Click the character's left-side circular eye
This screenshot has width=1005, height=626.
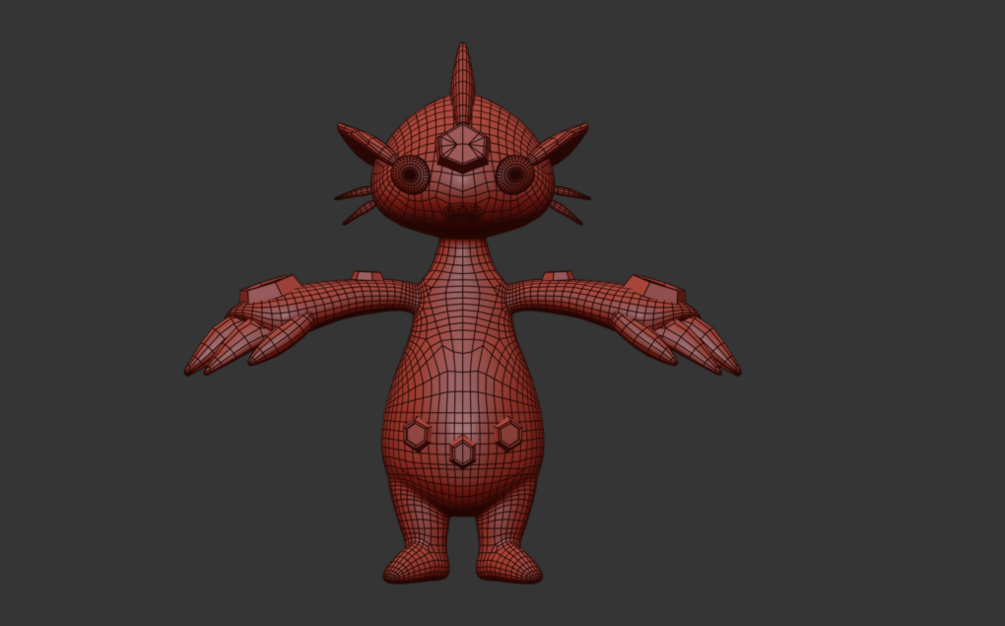click(x=410, y=174)
